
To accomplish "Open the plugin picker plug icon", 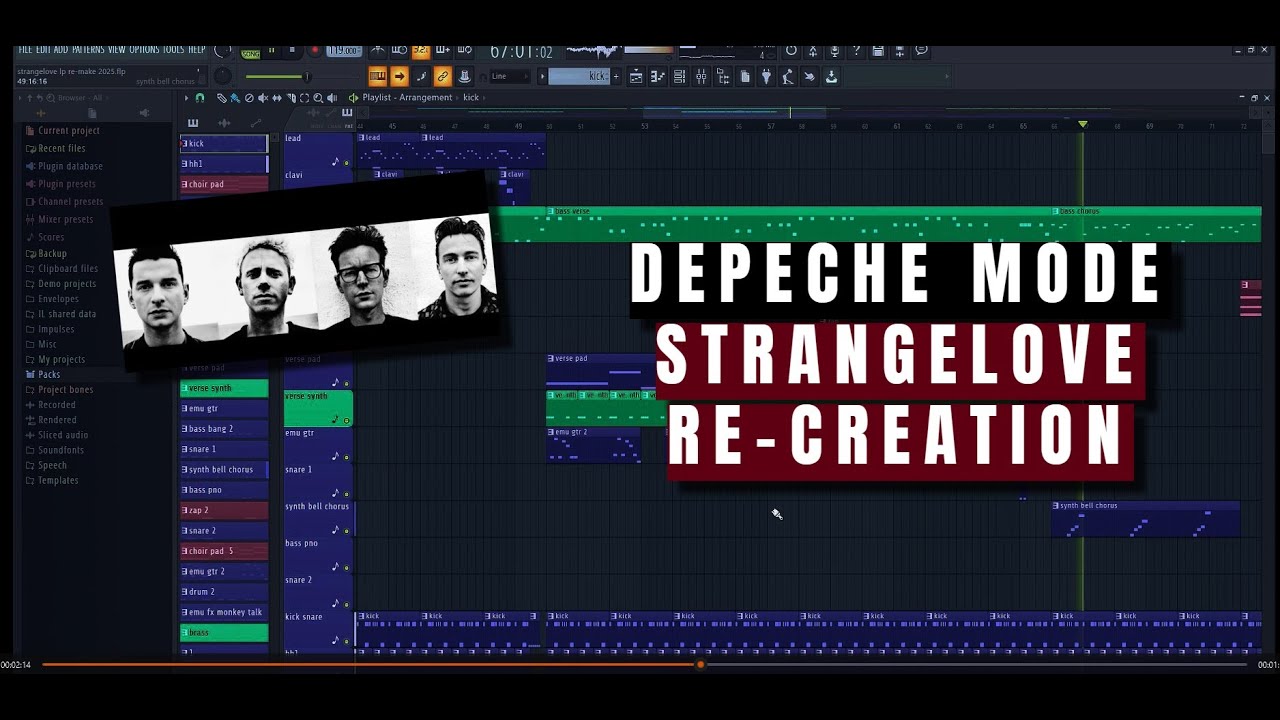I will tap(766, 76).
